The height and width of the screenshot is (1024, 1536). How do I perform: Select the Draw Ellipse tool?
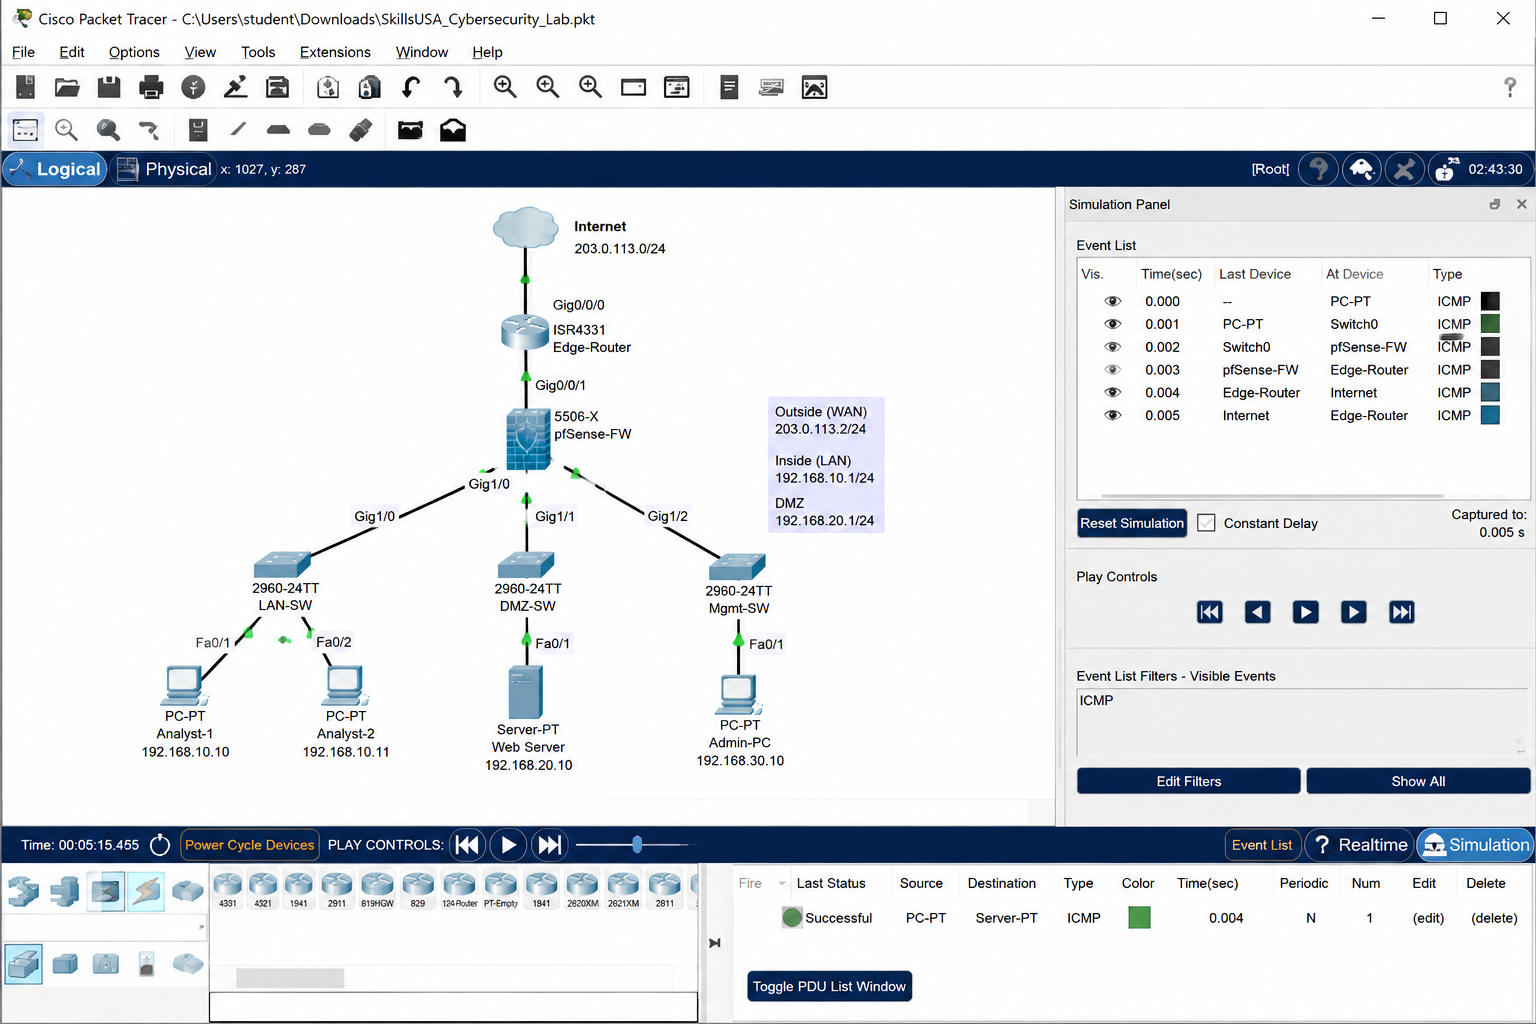pyautogui.click(x=319, y=130)
